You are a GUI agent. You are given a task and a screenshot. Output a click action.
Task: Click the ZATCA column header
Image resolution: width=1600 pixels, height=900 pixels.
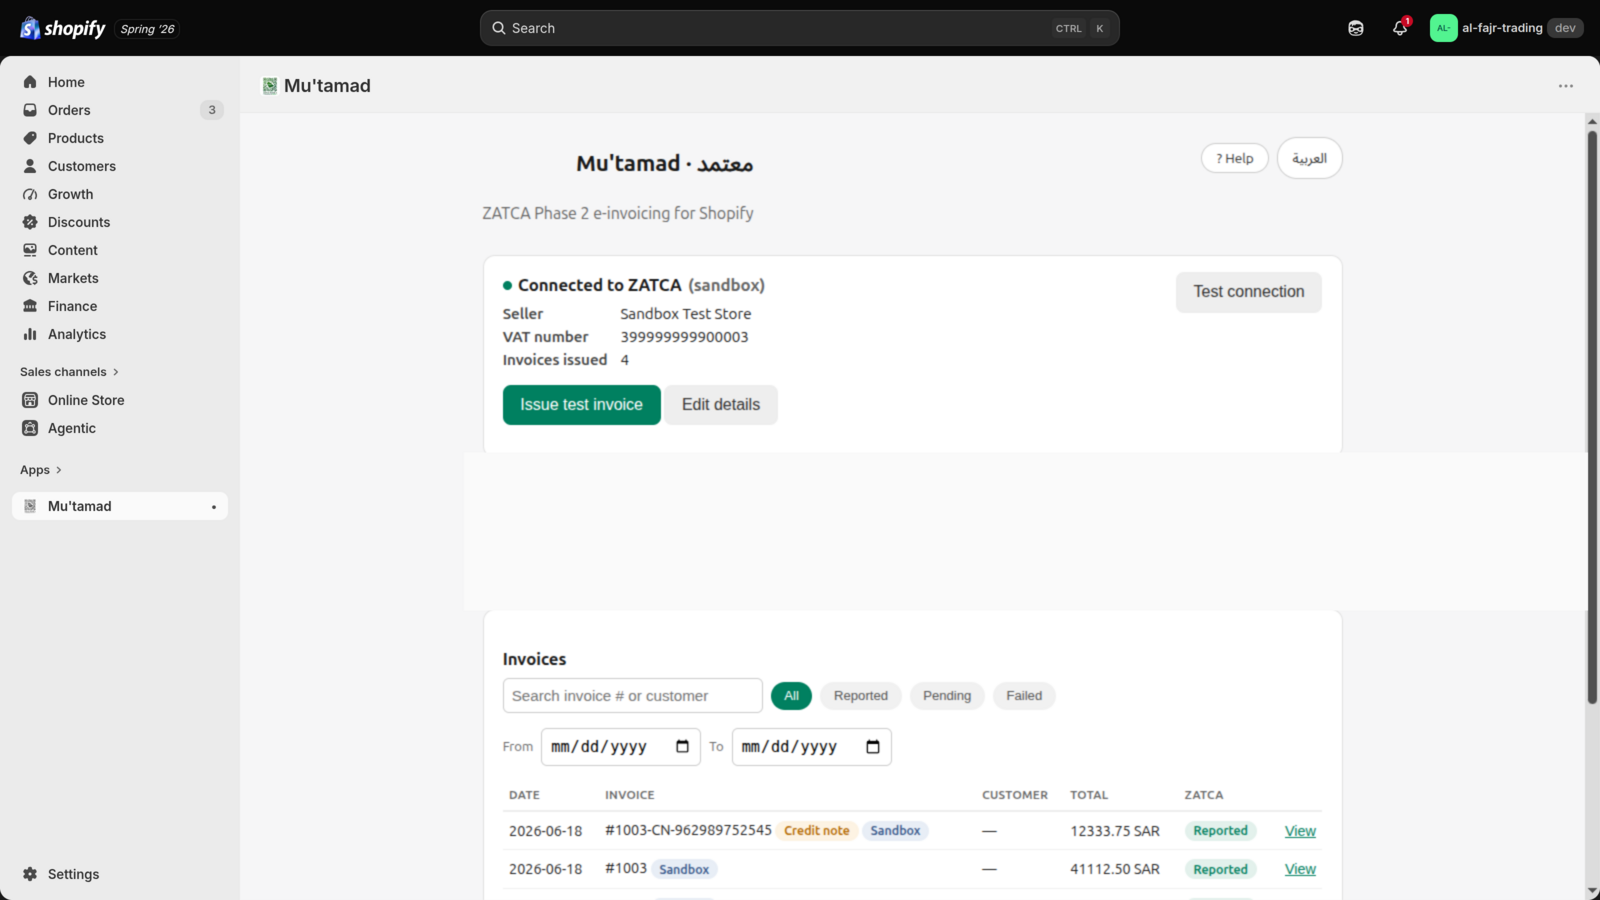(1204, 795)
